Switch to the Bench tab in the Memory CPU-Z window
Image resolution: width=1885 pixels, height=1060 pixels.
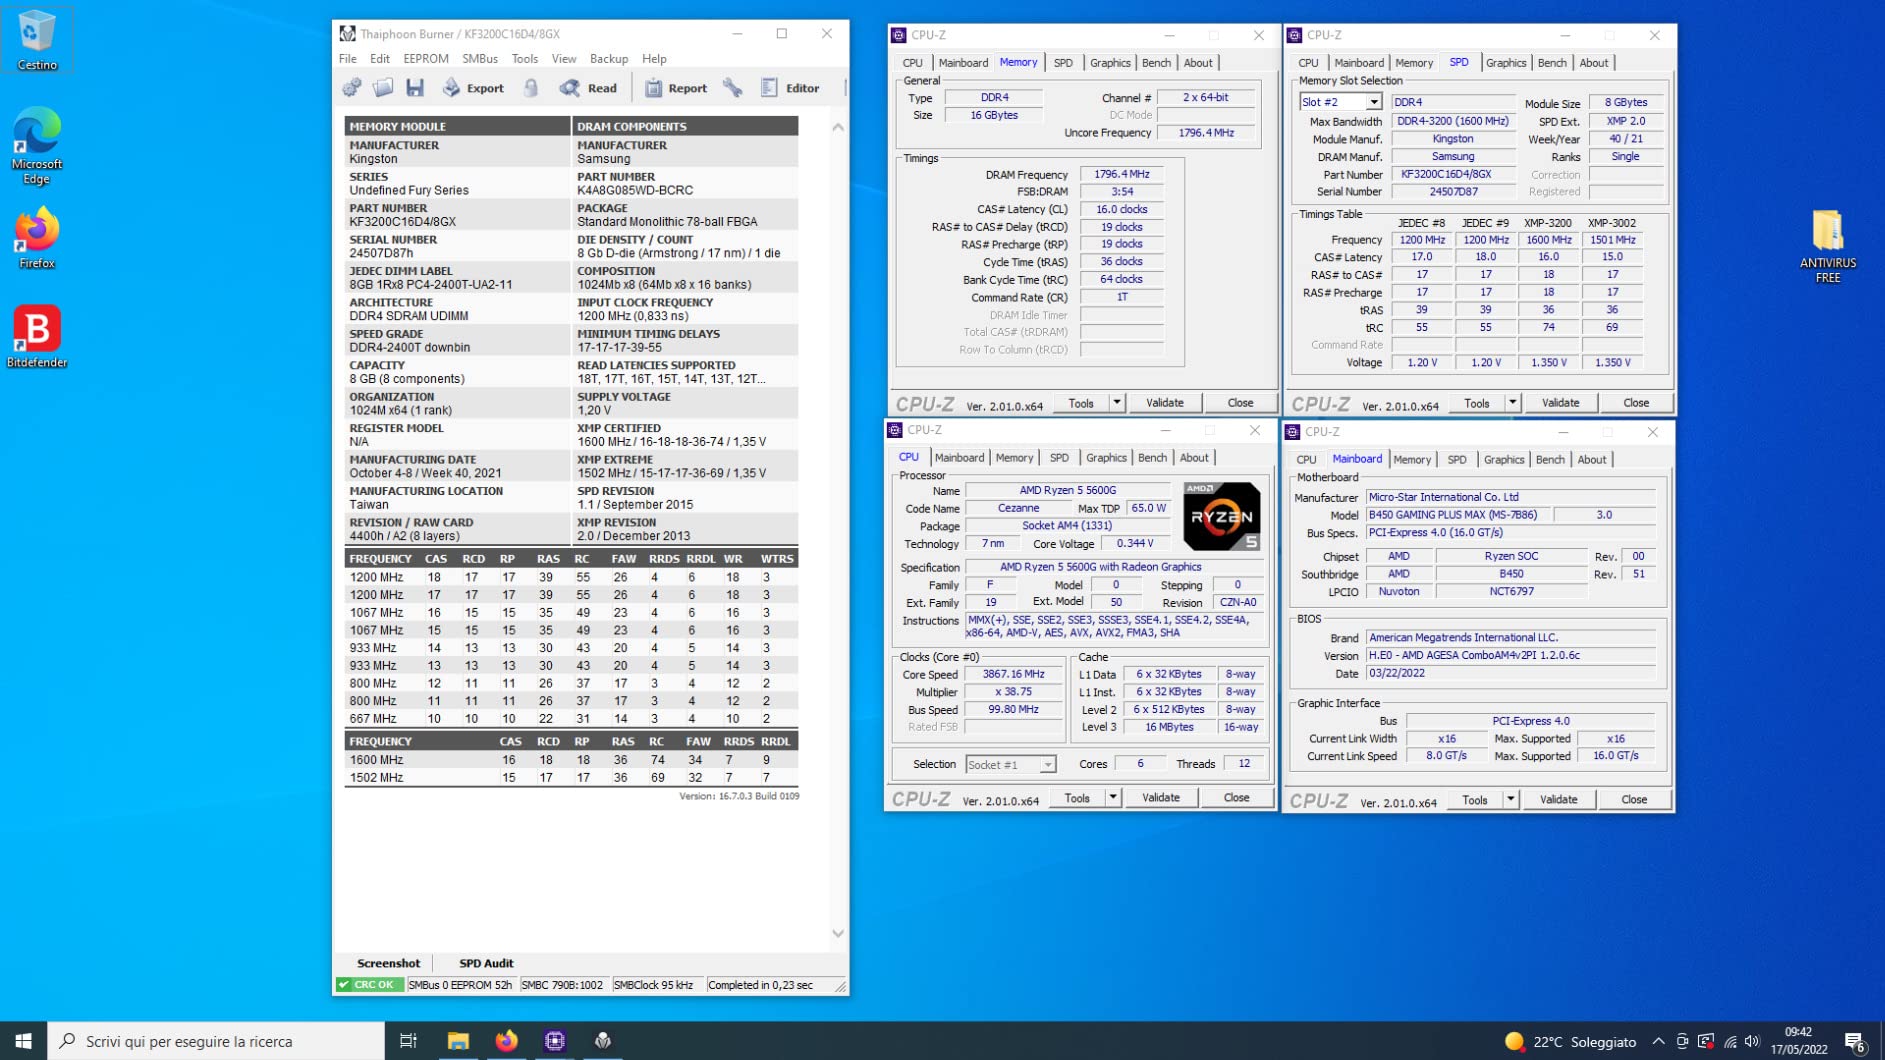click(x=1156, y=63)
